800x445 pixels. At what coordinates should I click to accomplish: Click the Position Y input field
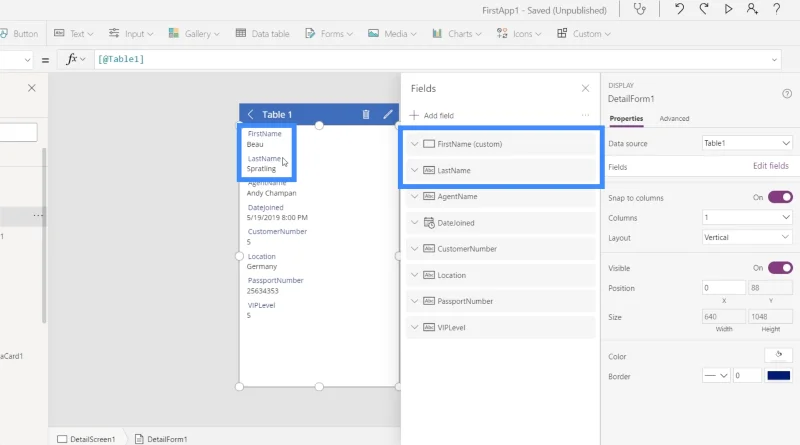tap(770, 288)
